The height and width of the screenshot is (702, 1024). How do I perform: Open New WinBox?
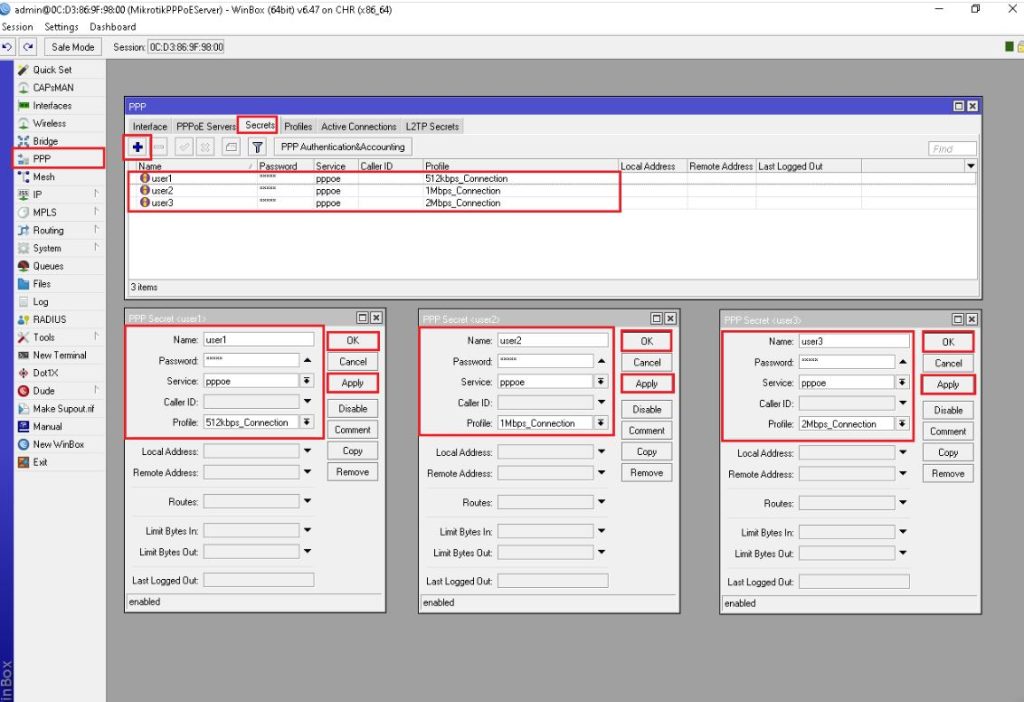point(59,445)
